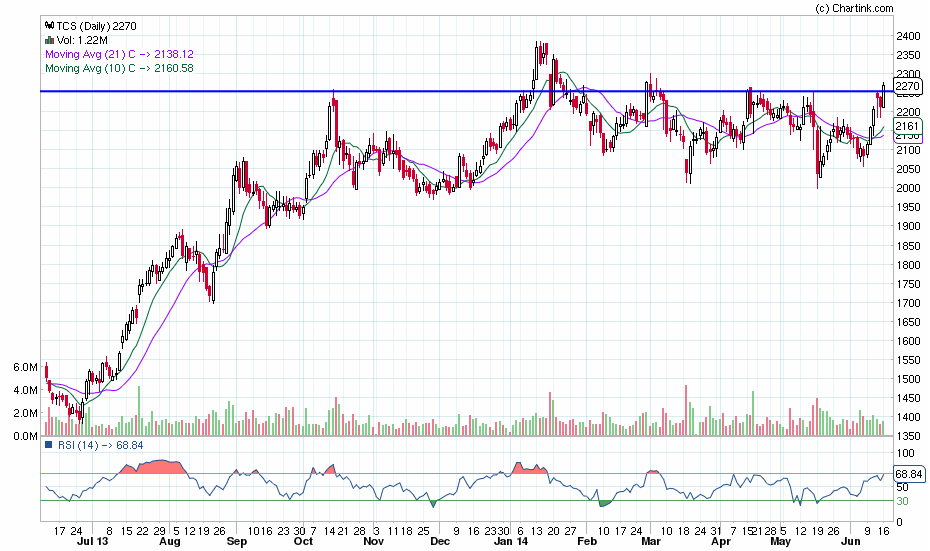Click the 'Moving Avg (10) C -> 2160.58' legend
The width and height of the screenshot is (930, 551).
(119, 68)
